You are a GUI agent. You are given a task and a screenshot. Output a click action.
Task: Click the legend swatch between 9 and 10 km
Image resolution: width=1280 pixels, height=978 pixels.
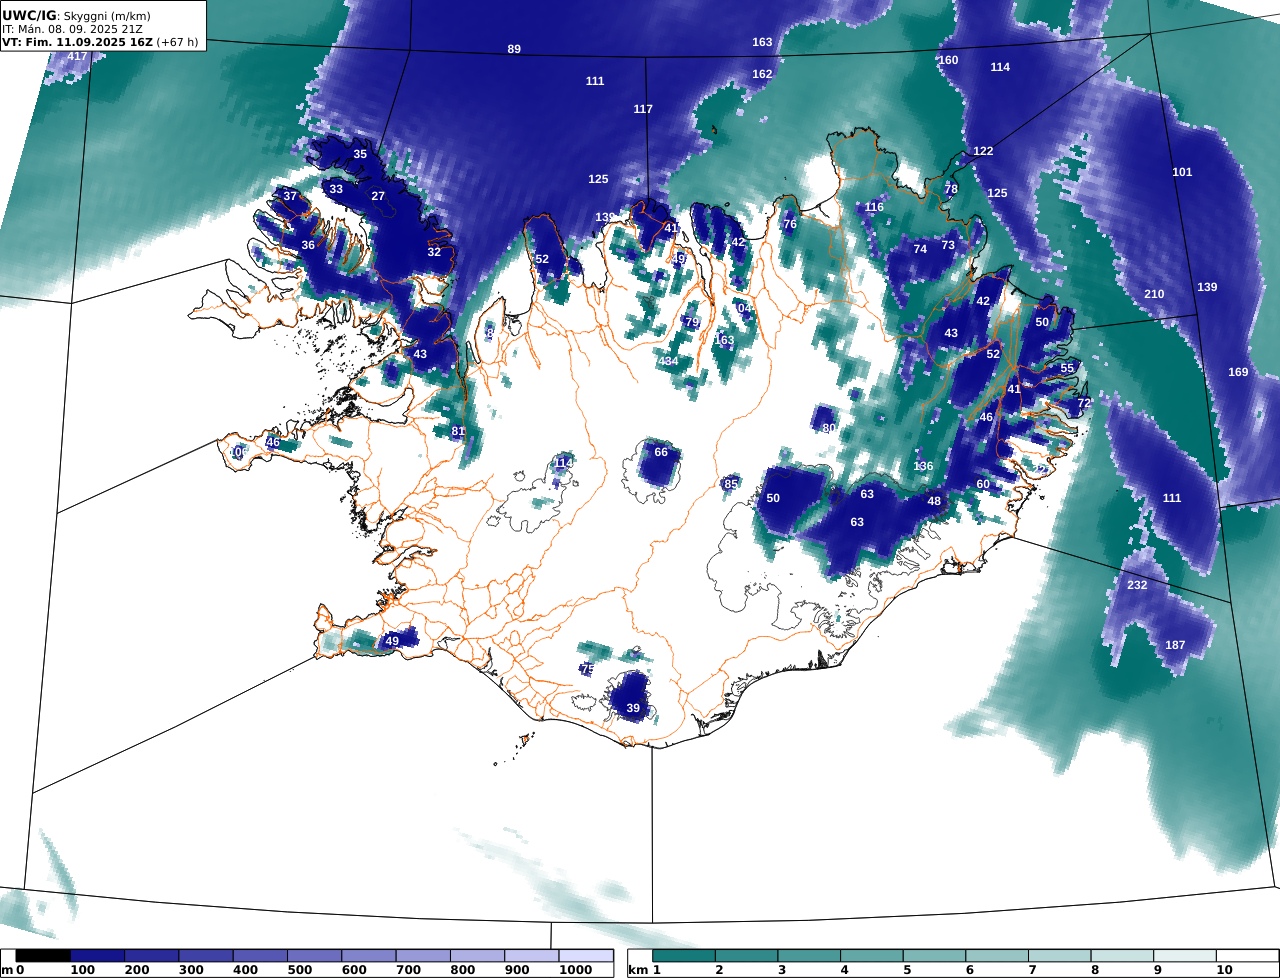1185,957
